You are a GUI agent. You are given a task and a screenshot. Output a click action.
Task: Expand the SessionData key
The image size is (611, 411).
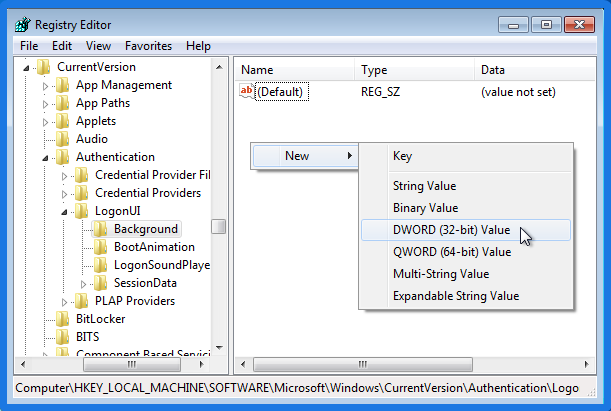83,284
